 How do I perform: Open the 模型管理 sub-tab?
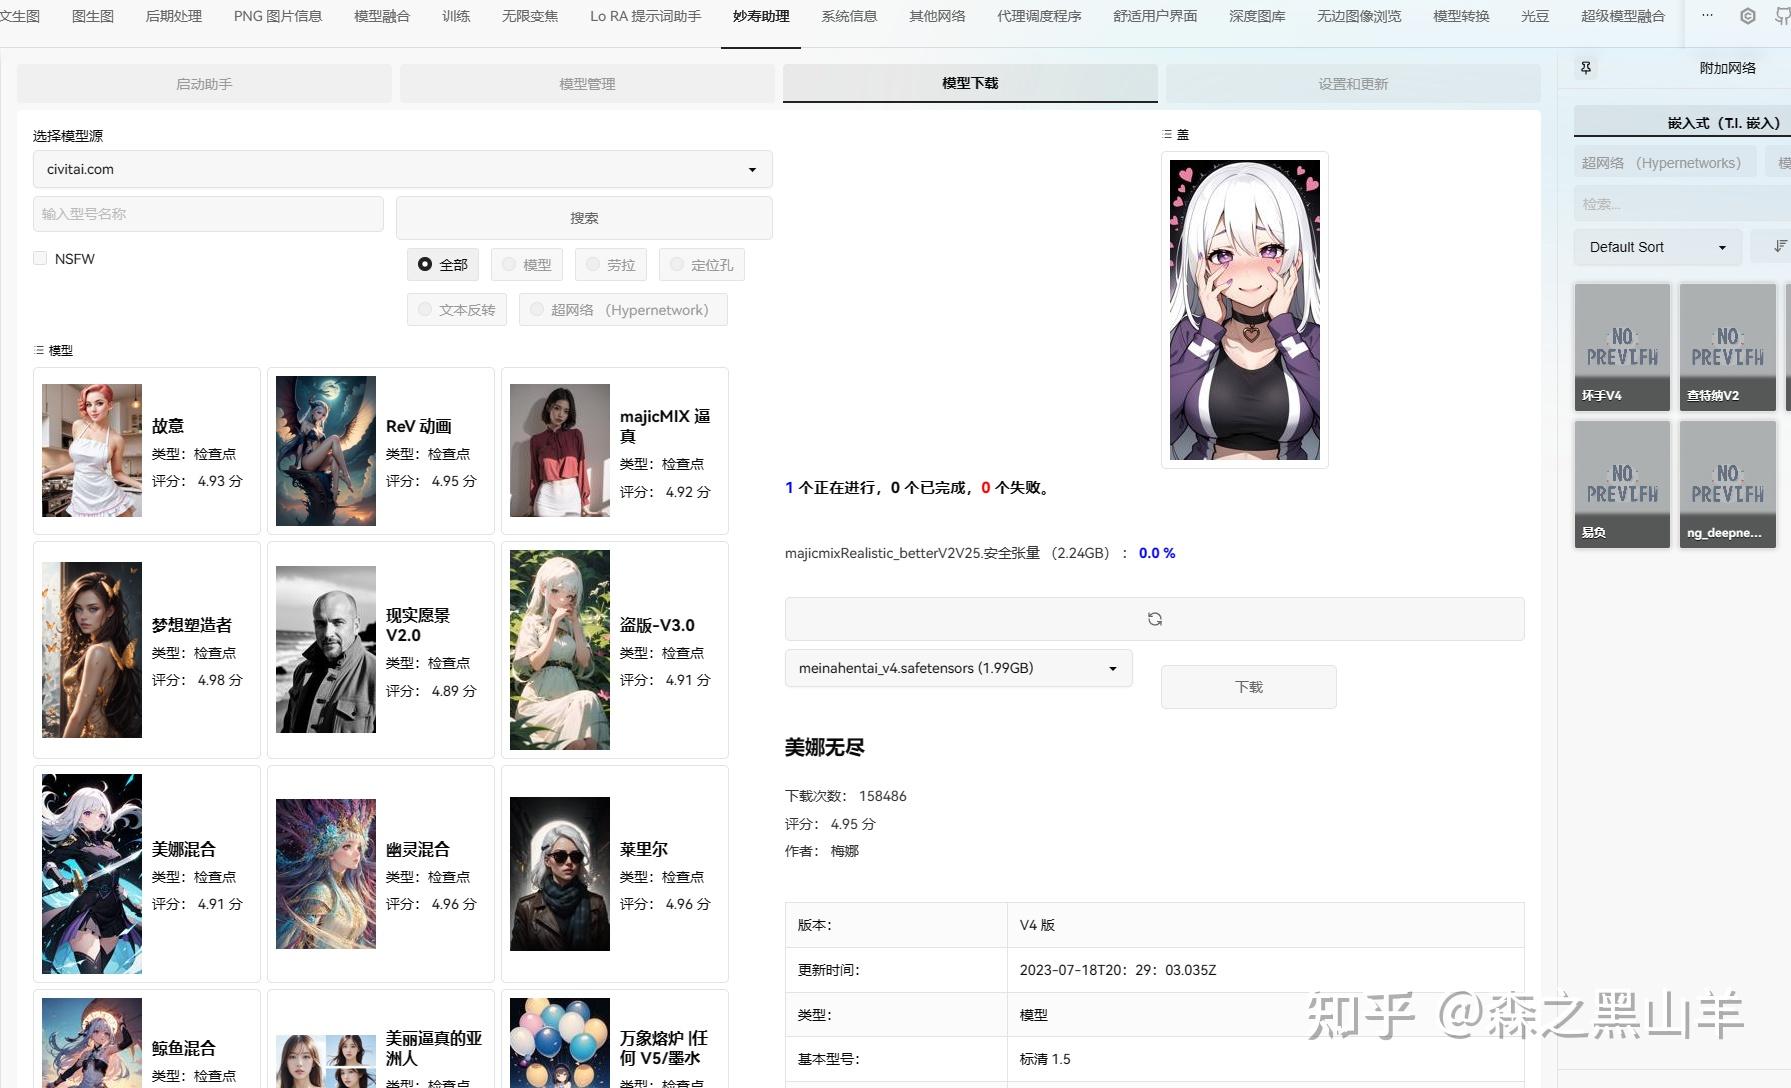[587, 84]
